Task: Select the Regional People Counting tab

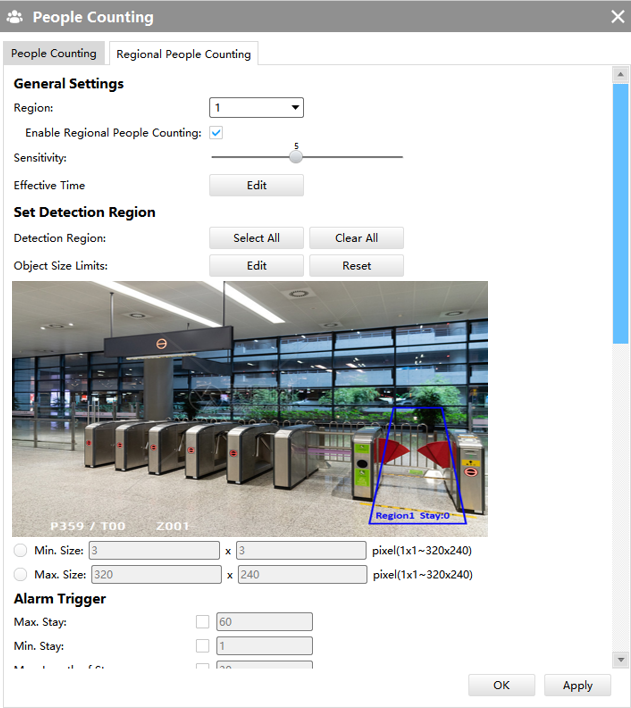Action: tap(183, 54)
